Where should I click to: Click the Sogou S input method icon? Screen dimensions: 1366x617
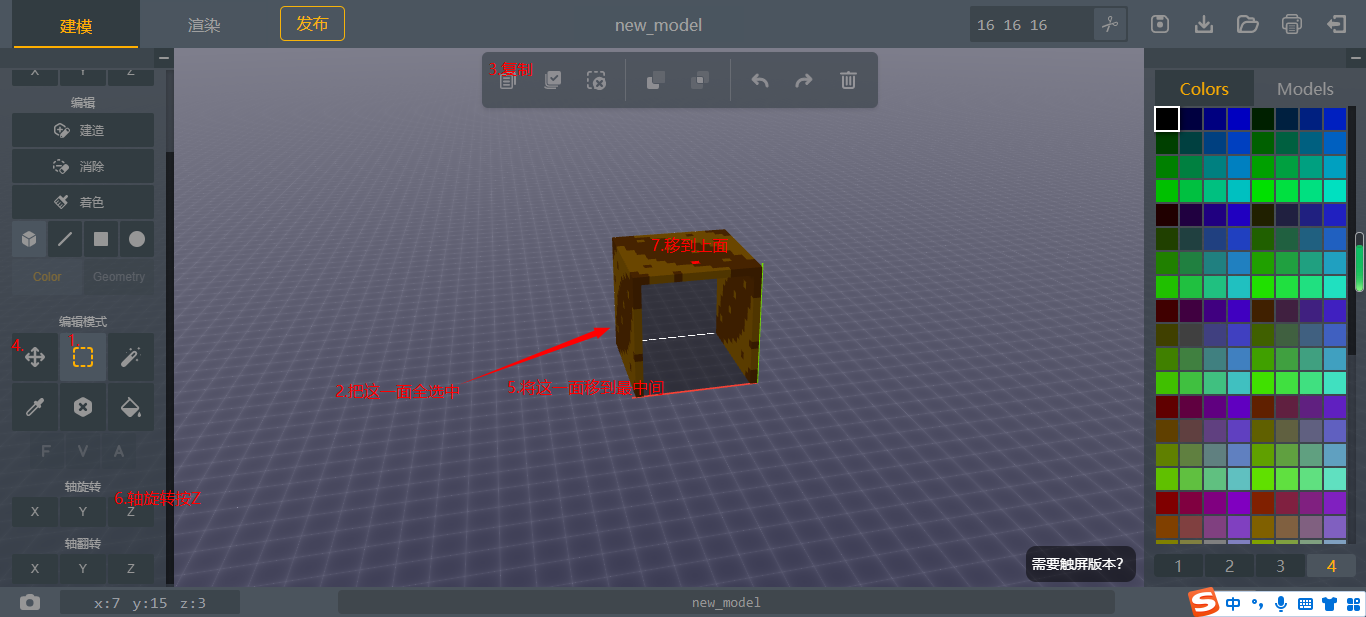[x=1205, y=603]
